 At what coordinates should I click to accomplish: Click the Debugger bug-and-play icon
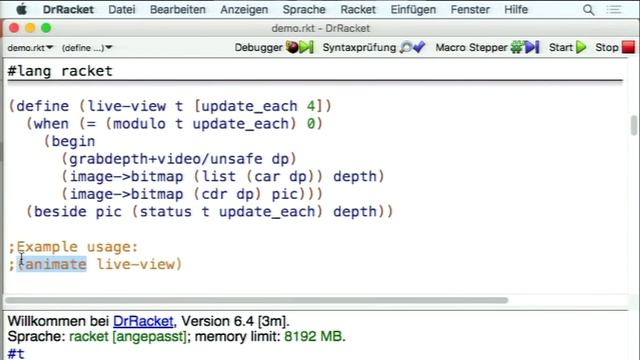(x=299, y=47)
